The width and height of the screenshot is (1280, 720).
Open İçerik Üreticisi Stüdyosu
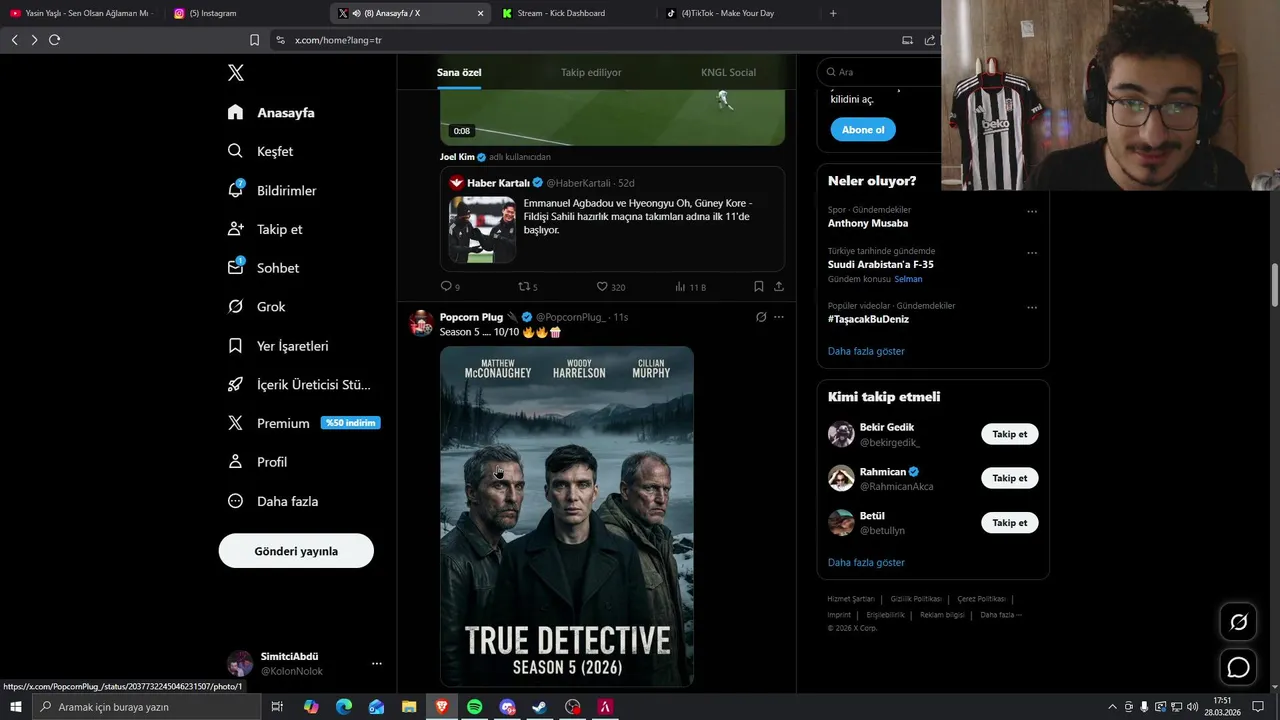coord(299,385)
